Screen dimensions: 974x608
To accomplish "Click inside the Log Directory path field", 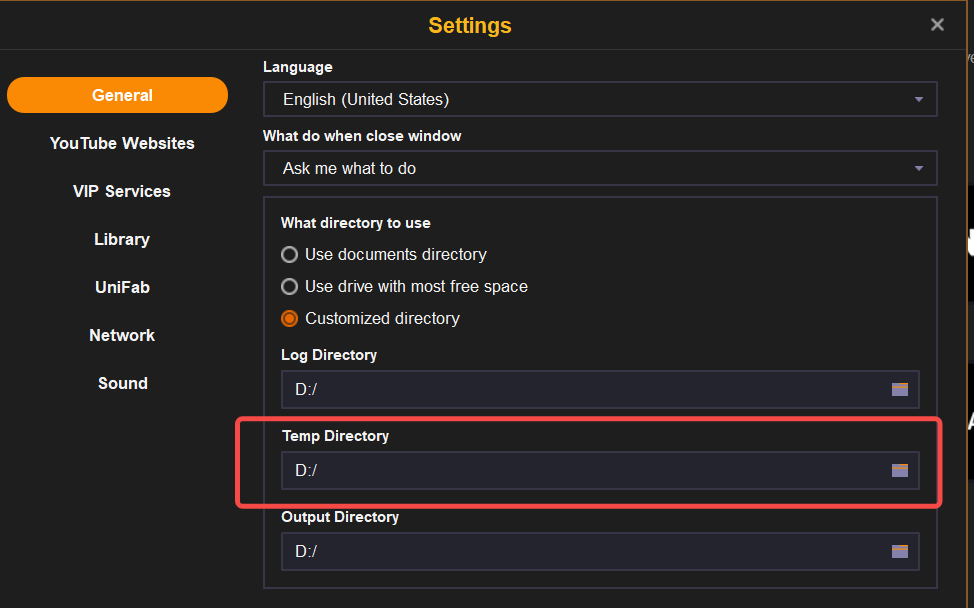I will tap(580, 389).
